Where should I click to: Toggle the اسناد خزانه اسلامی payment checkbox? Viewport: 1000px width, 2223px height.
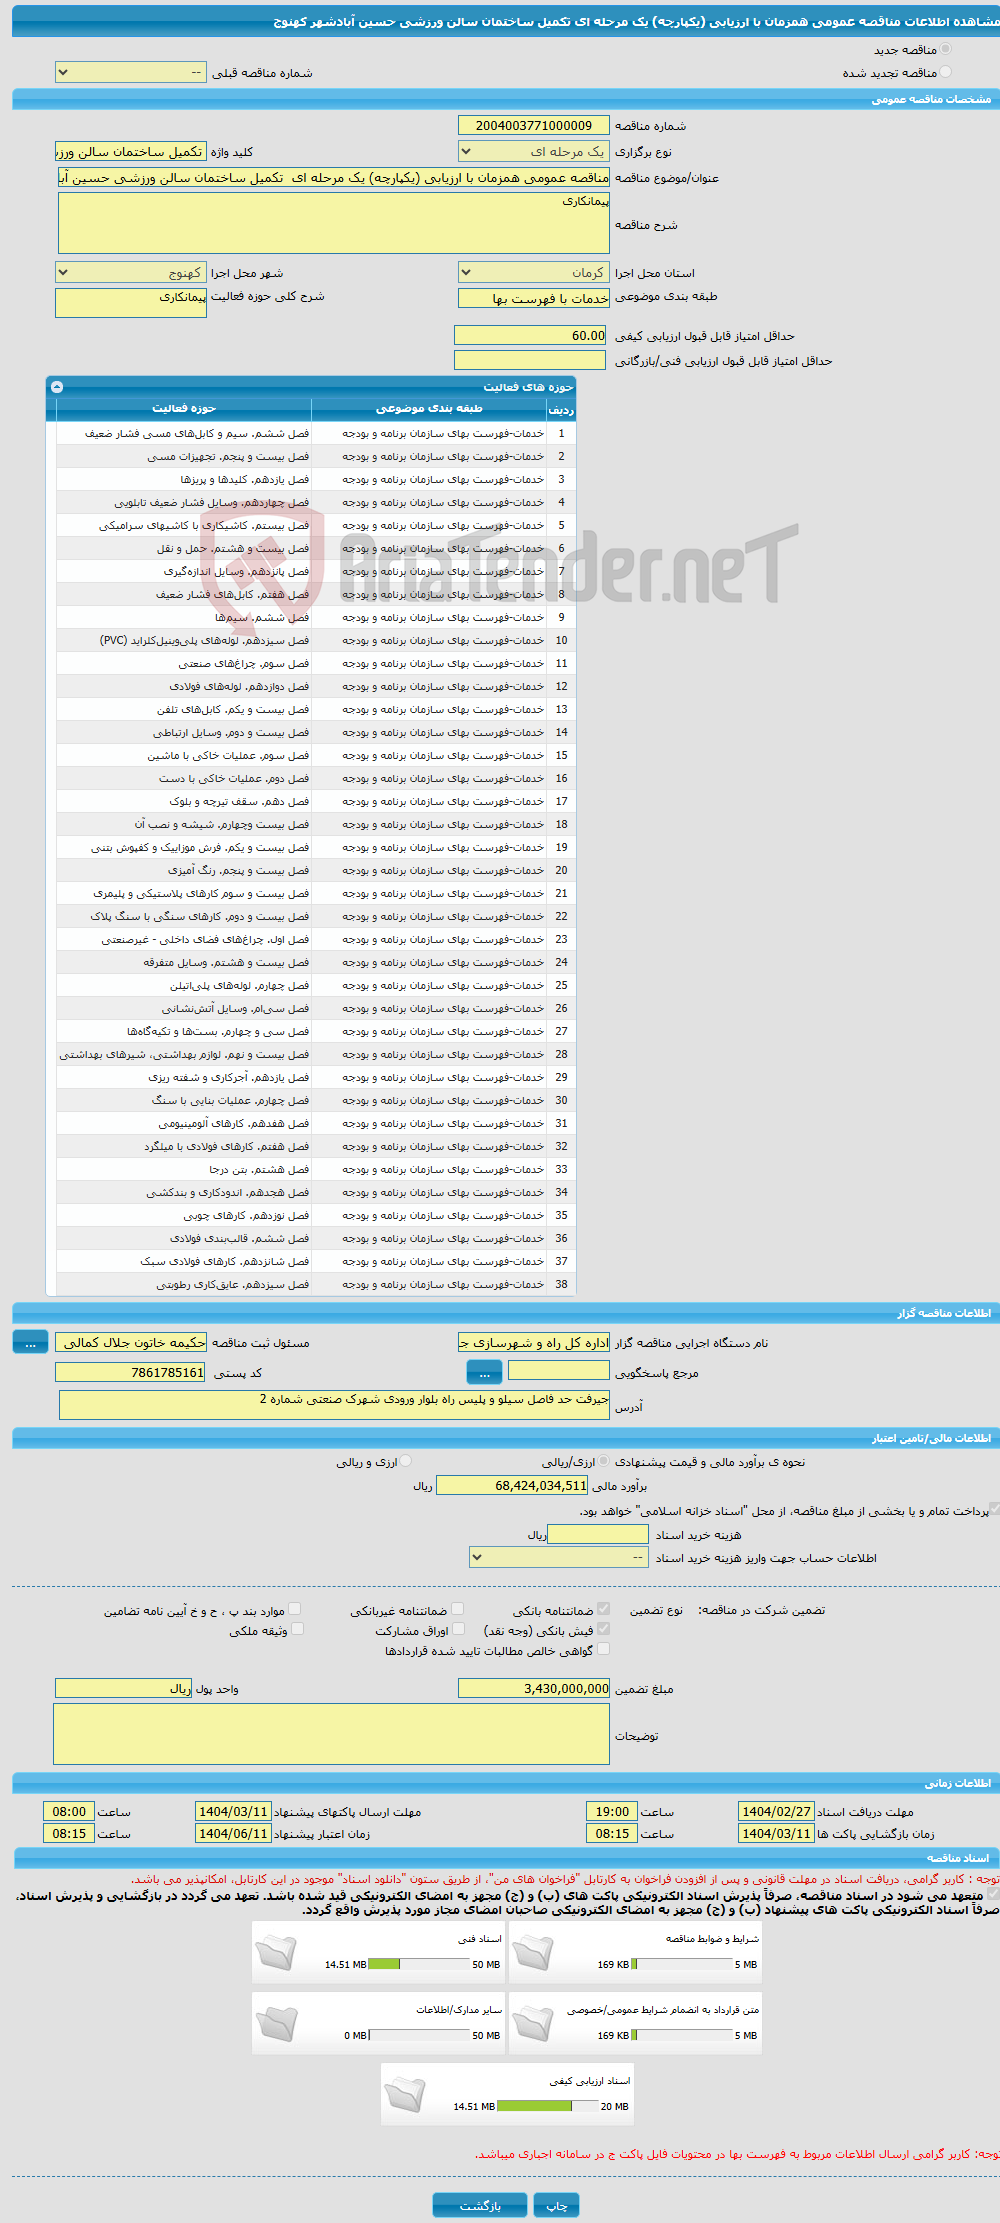(994, 1508)
